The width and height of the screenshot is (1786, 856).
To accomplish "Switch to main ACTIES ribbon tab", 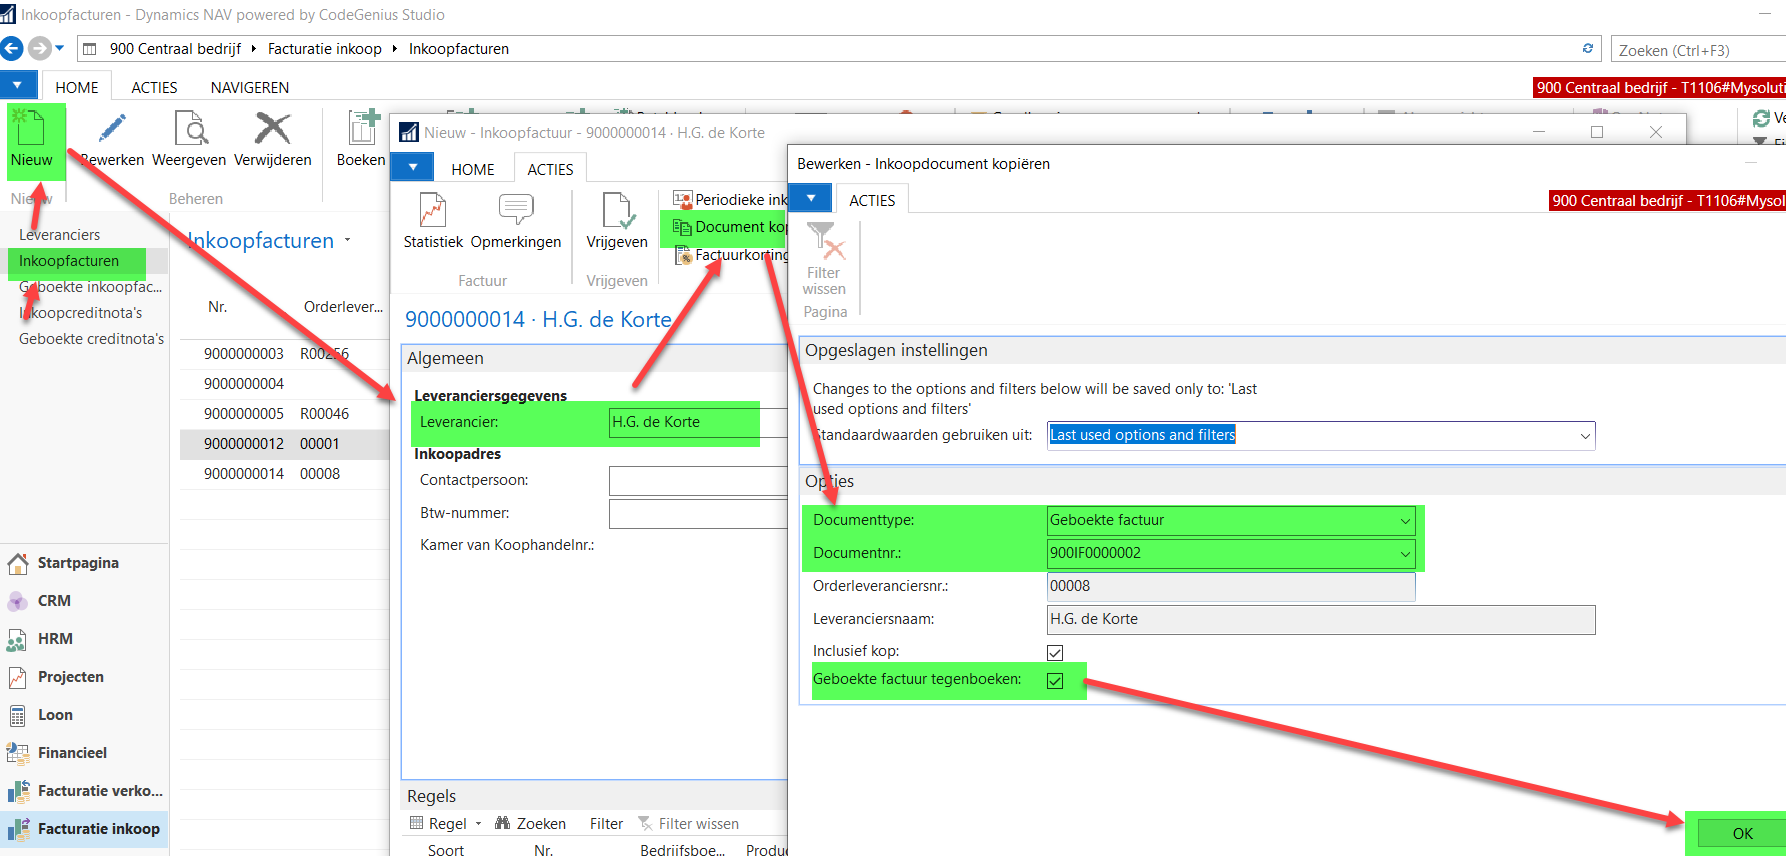I will [x=155, y=87].
